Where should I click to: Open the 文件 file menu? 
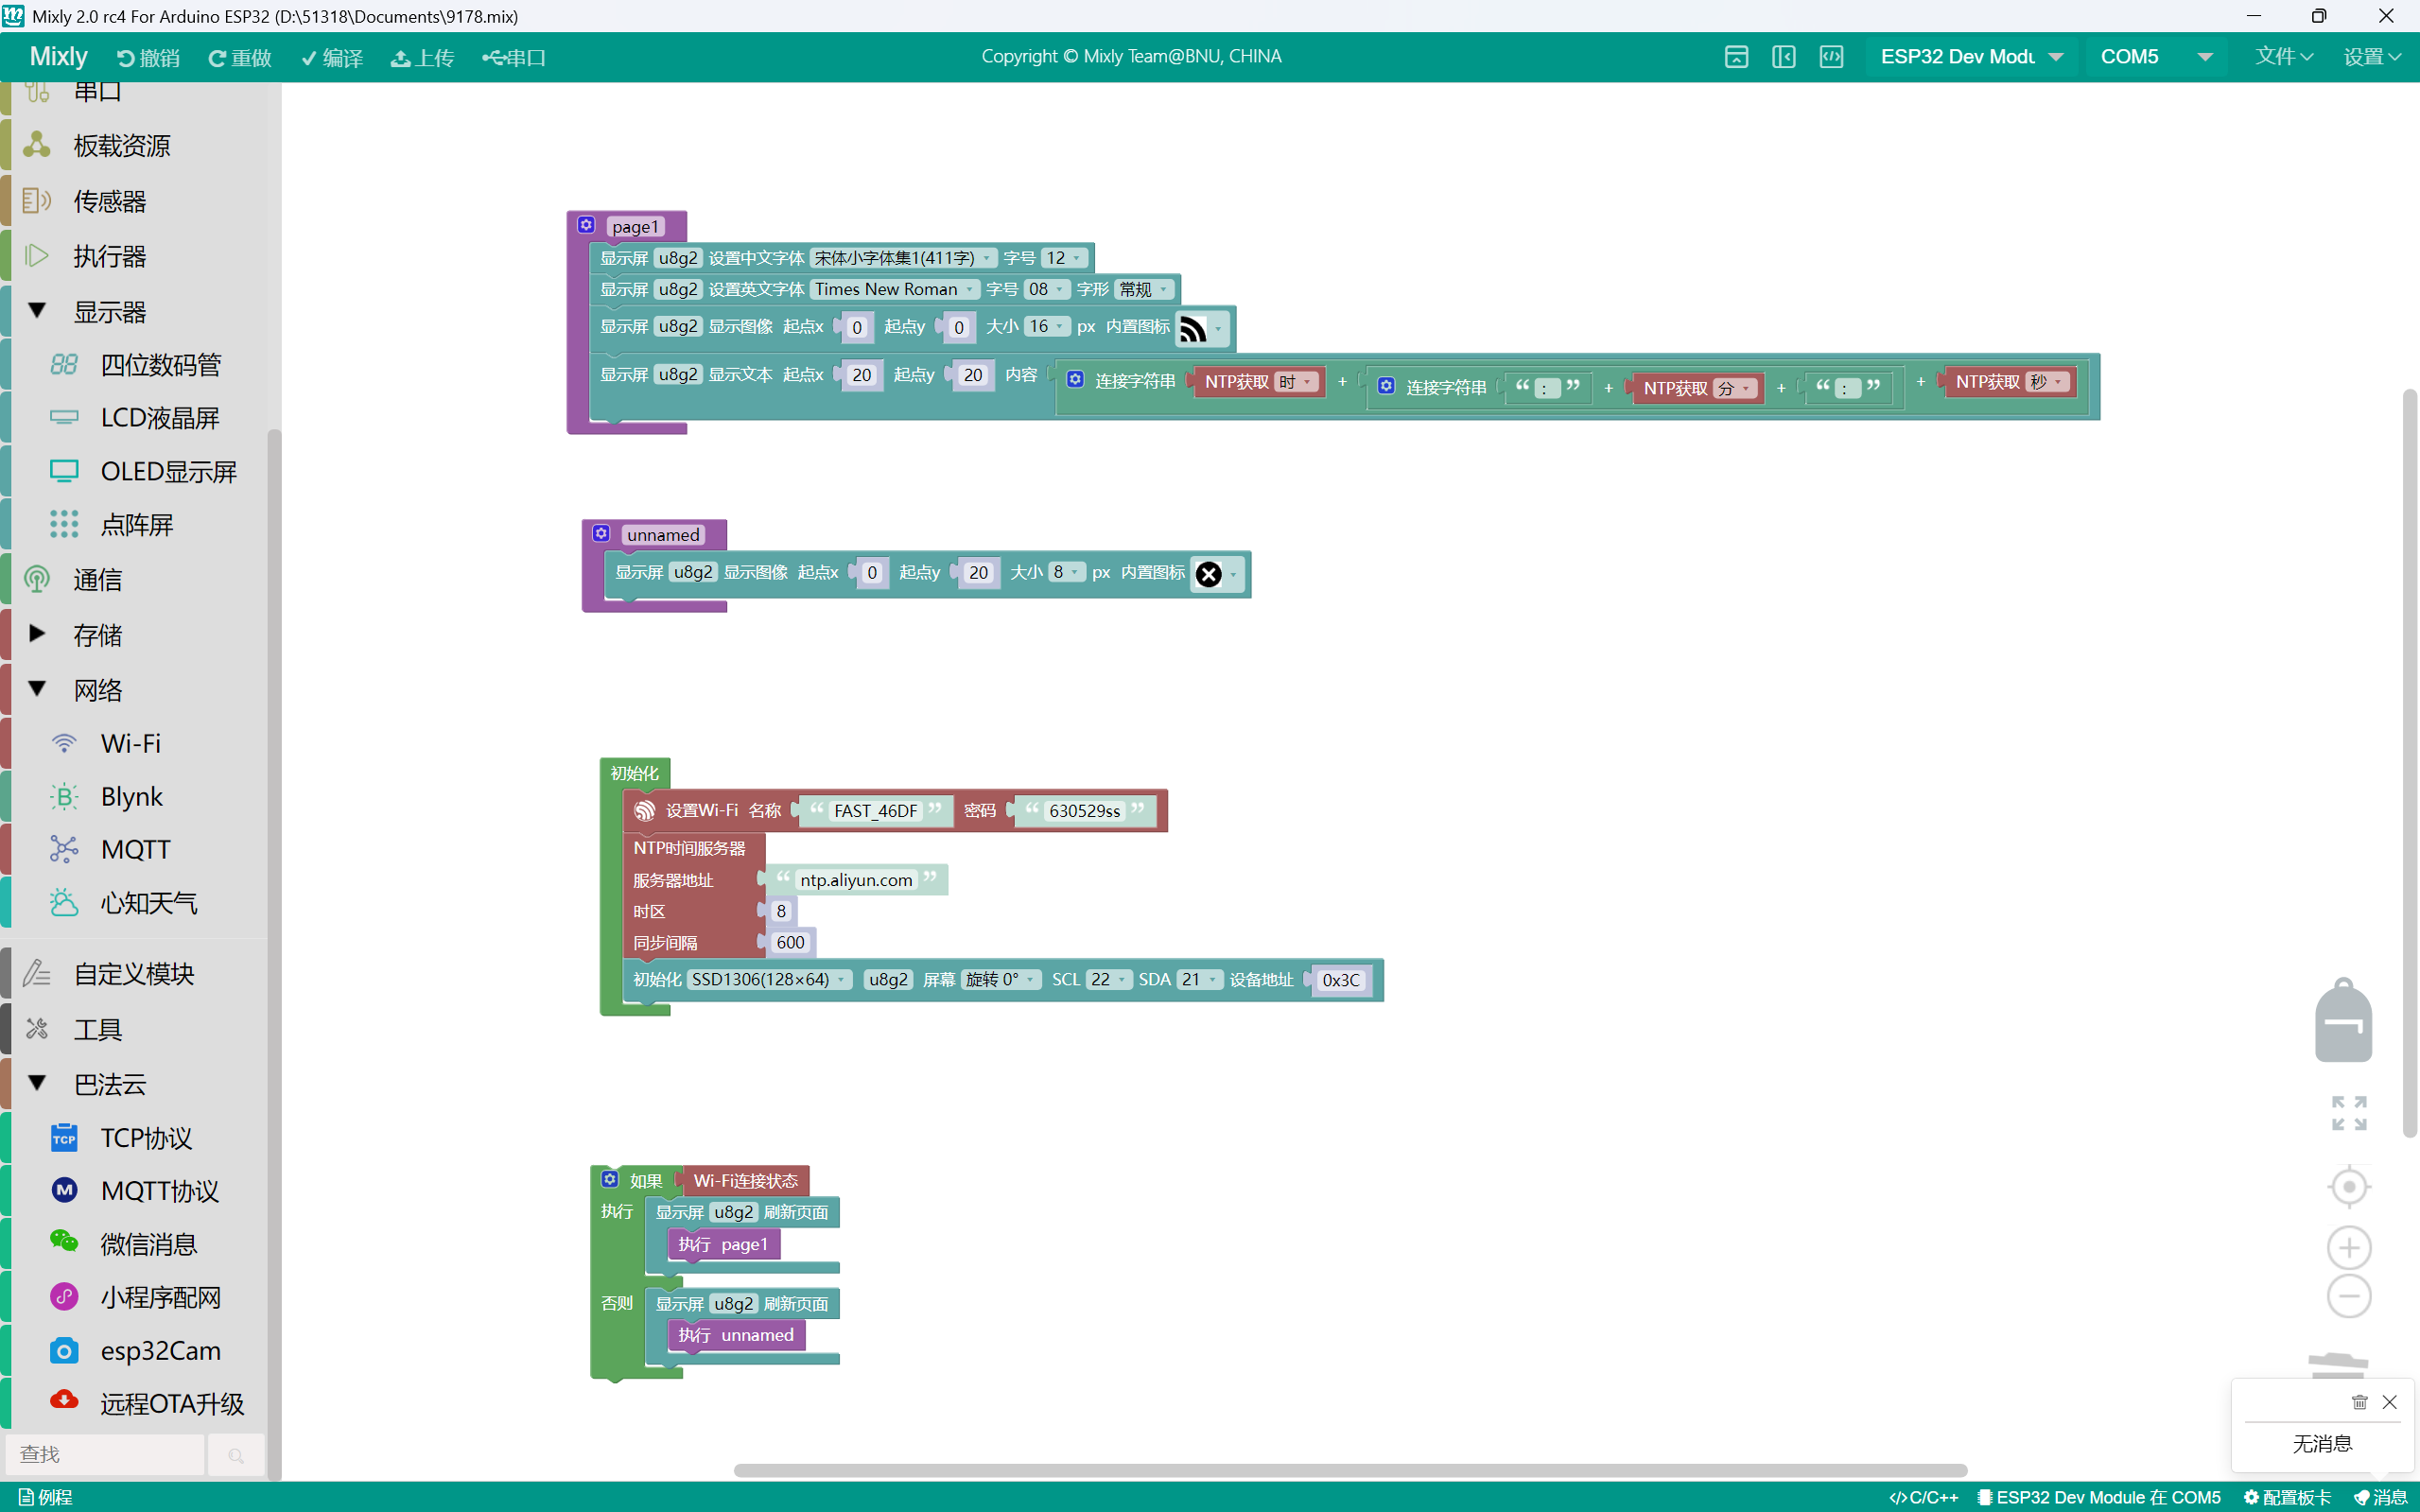[2283, 57]
